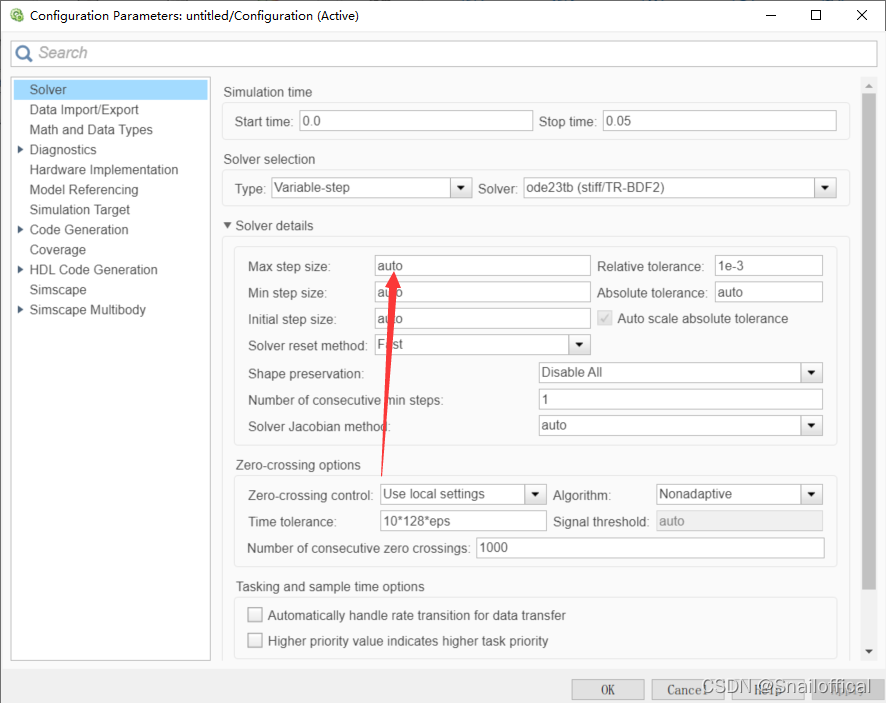Click the Relative tolerance field
Image resolution: width=886 pixels, height=703 pixels.
click(768, 266)
